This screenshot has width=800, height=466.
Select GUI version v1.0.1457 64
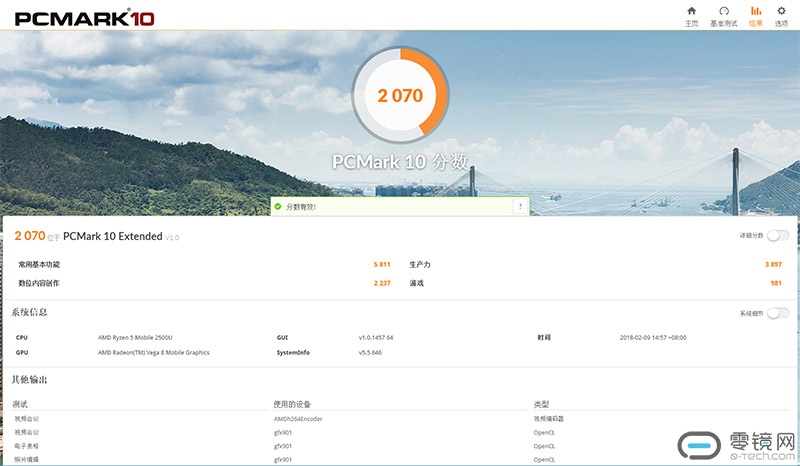376,337
